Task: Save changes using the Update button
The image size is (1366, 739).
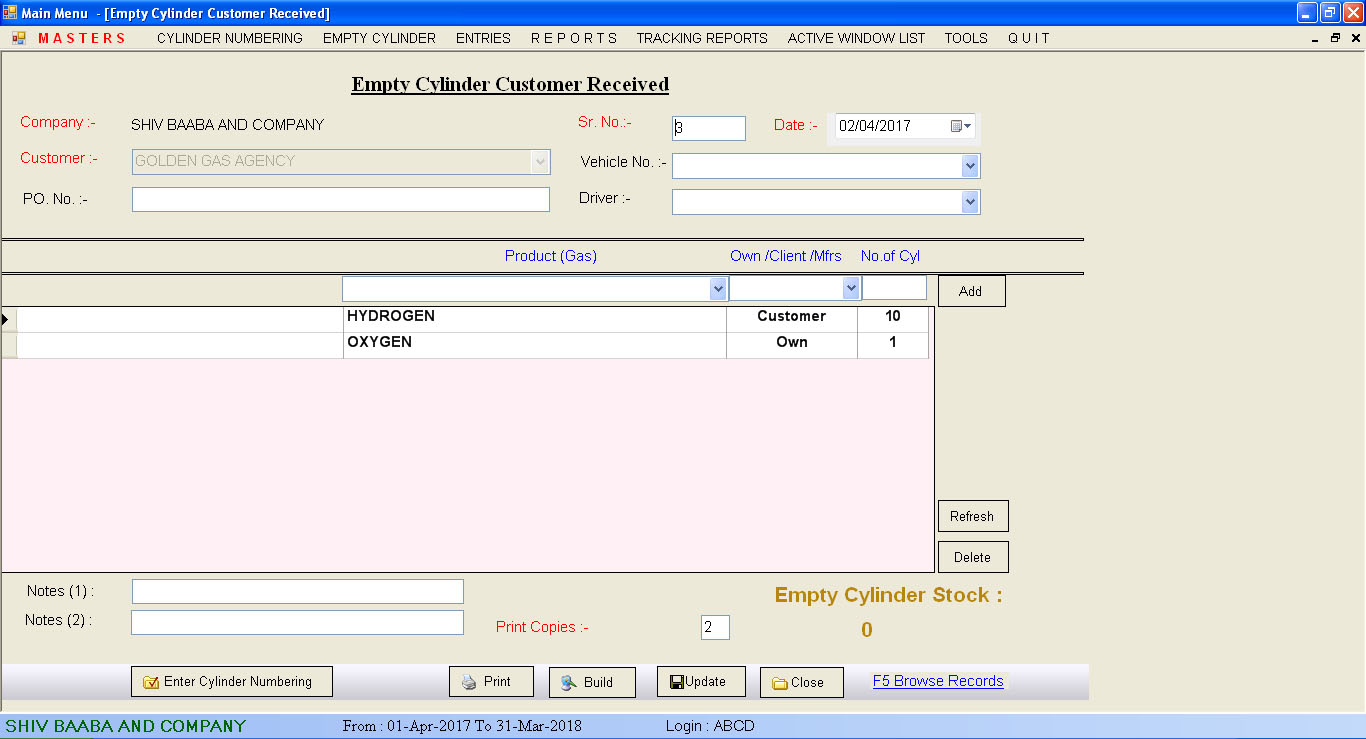Action: click(699, 682)
